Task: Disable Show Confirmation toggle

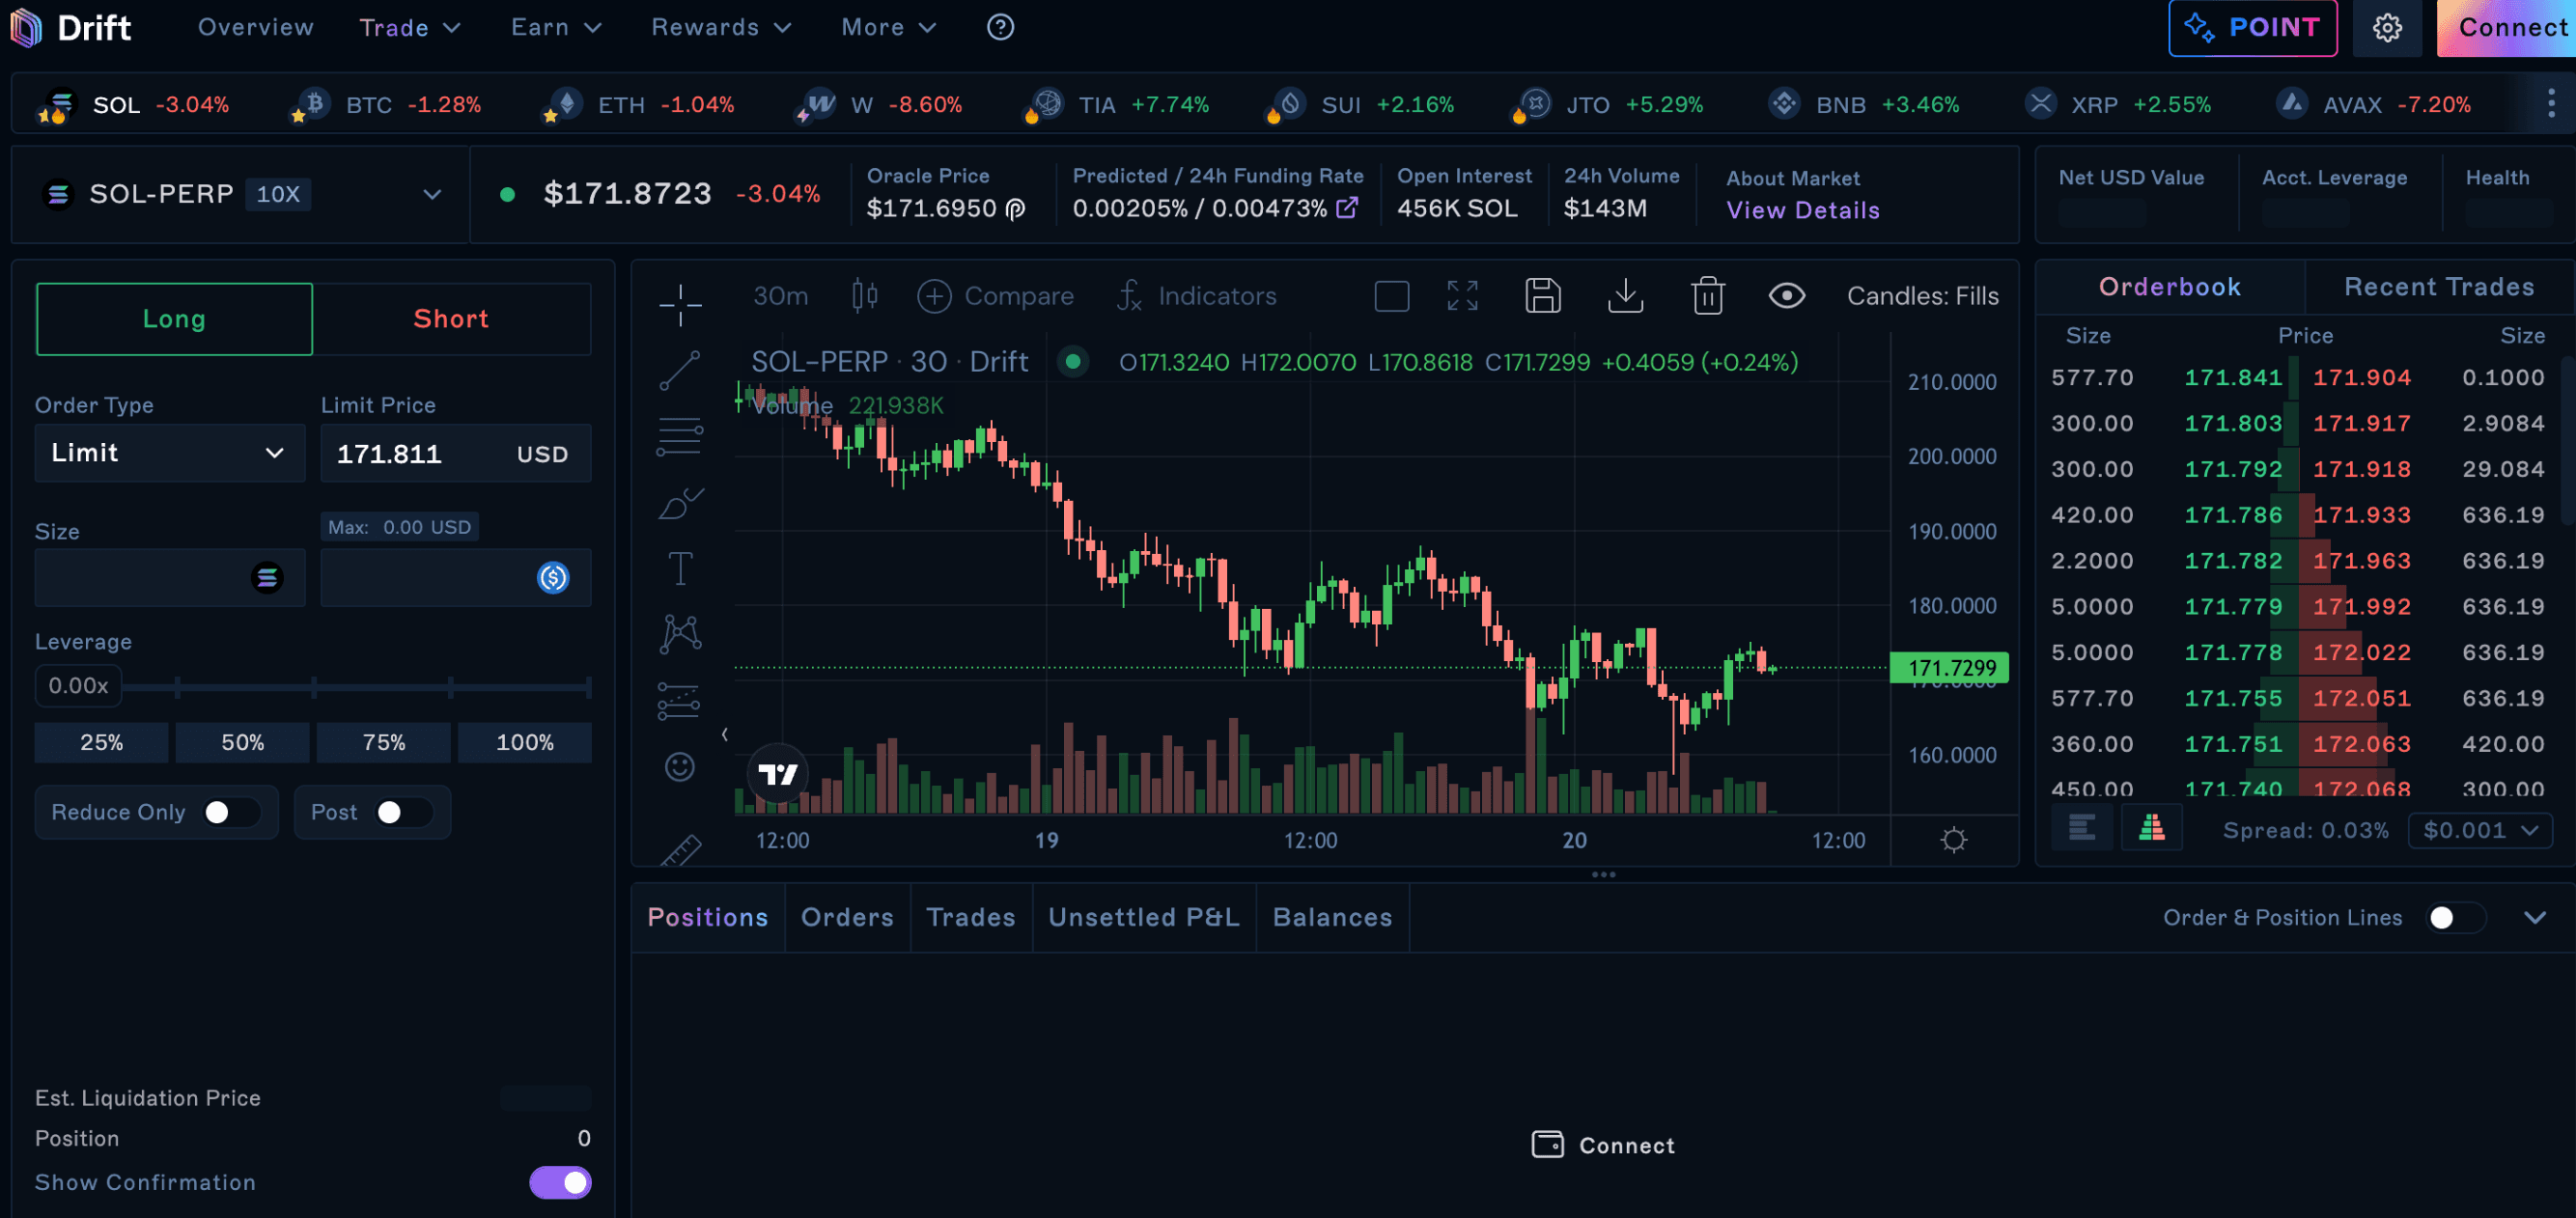Action: click(x=560, y=1182)
